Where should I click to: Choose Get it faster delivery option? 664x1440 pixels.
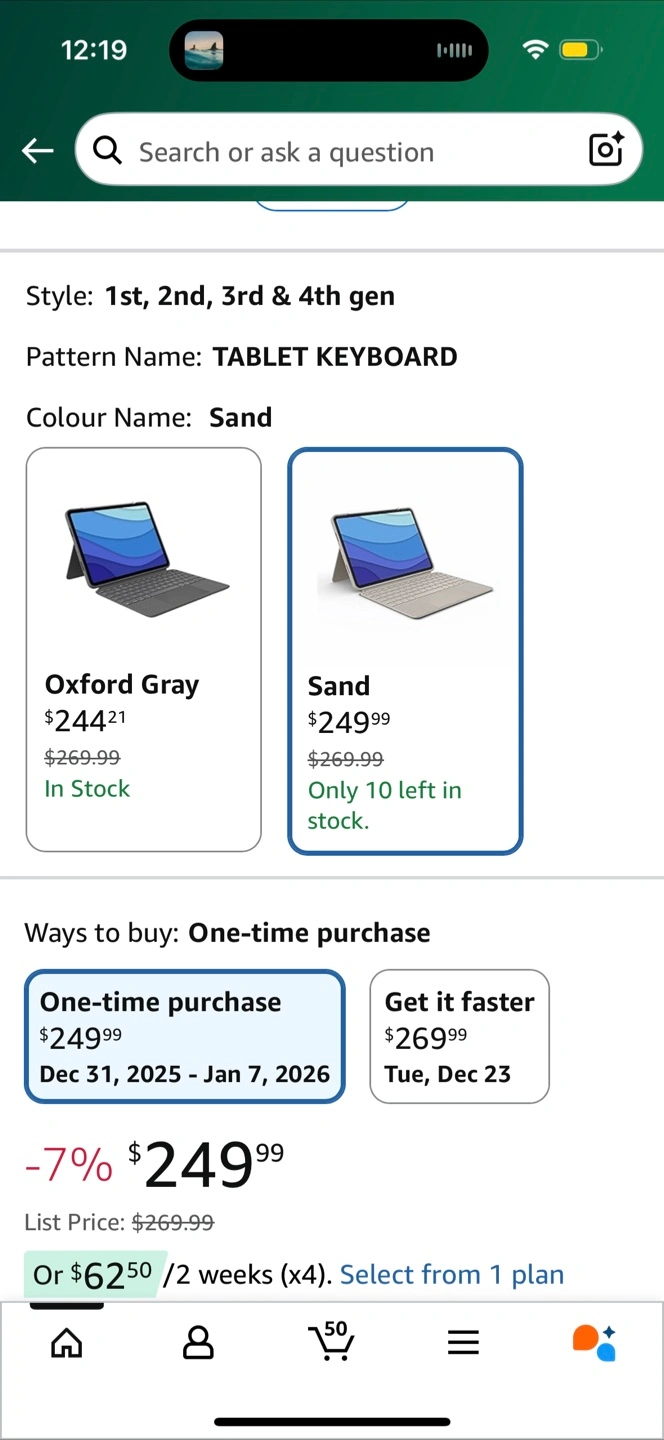click(459, 1037)
